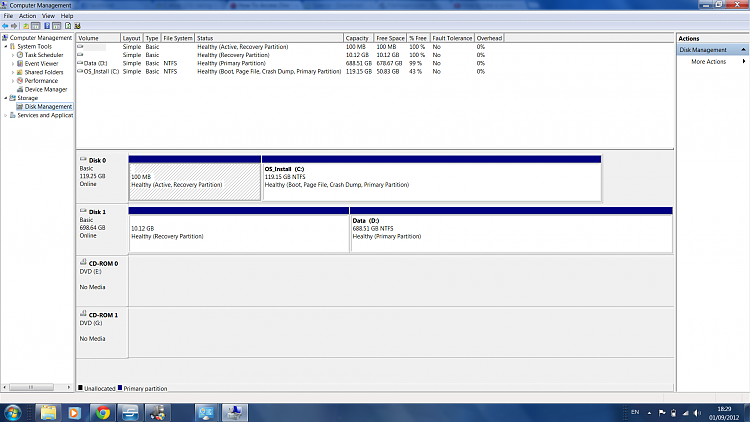Expand the Shared Folders node arrow
The image size is (750, 422).
pos(13,72)
